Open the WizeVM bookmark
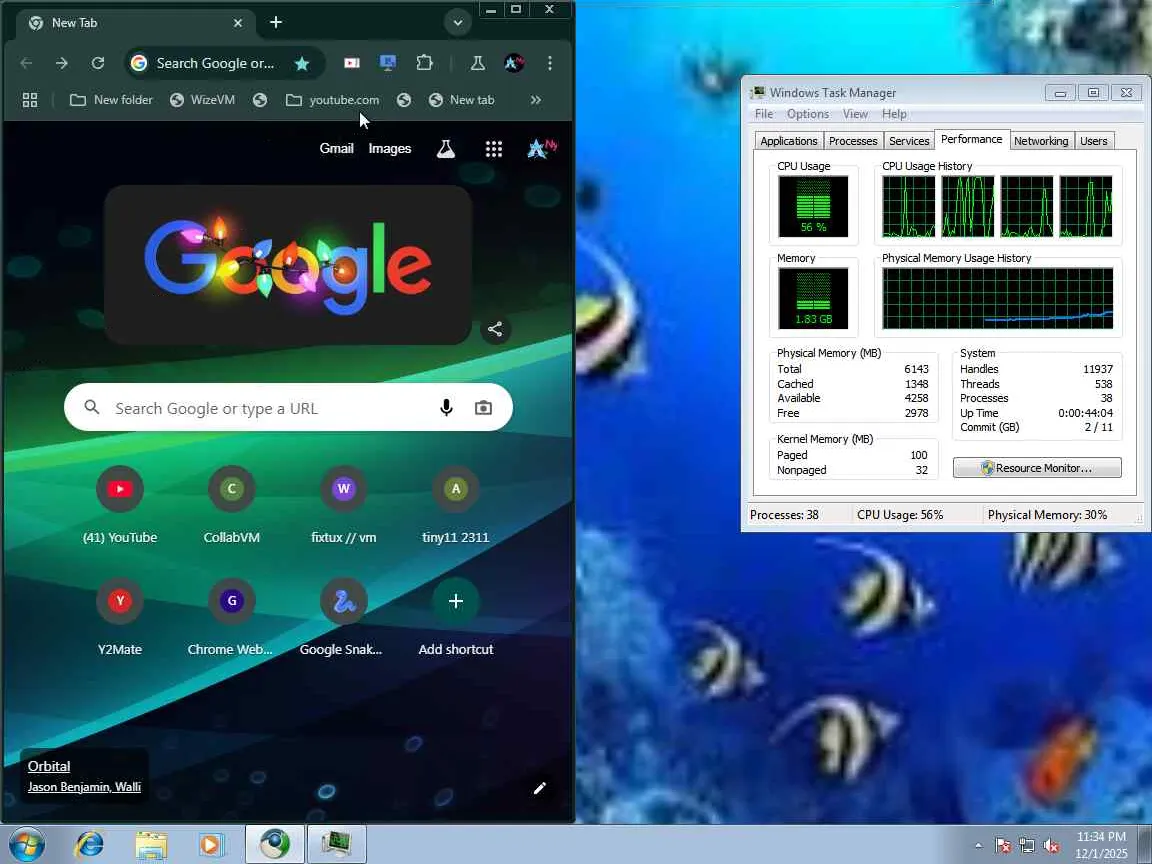 coord(203,100)
